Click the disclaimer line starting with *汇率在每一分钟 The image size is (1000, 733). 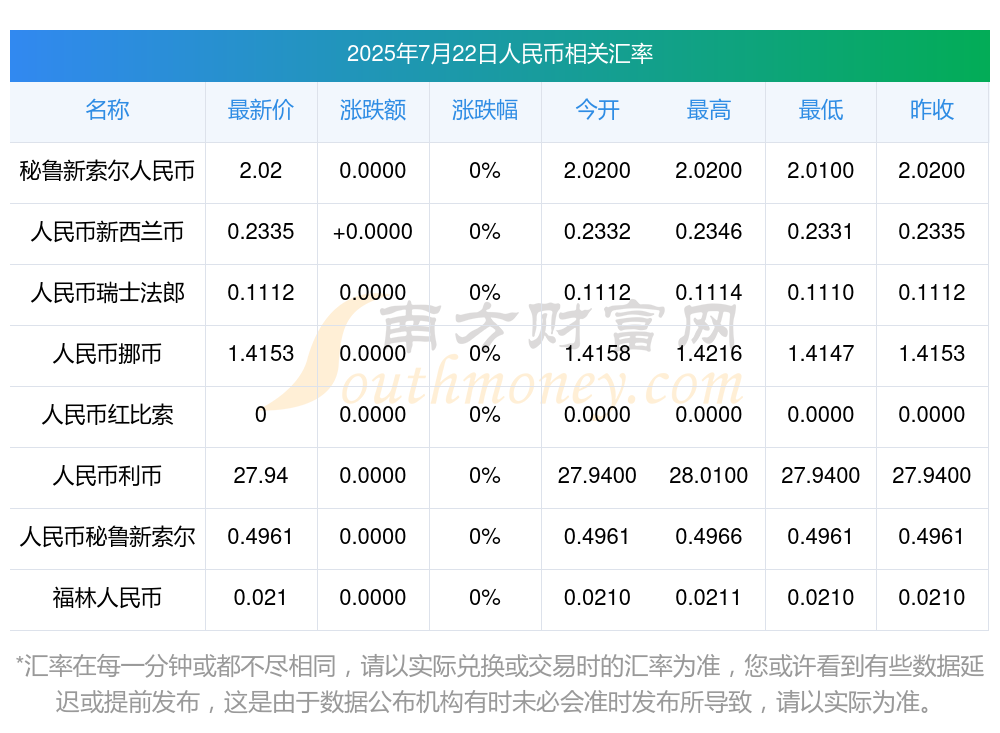pos(499,667)
